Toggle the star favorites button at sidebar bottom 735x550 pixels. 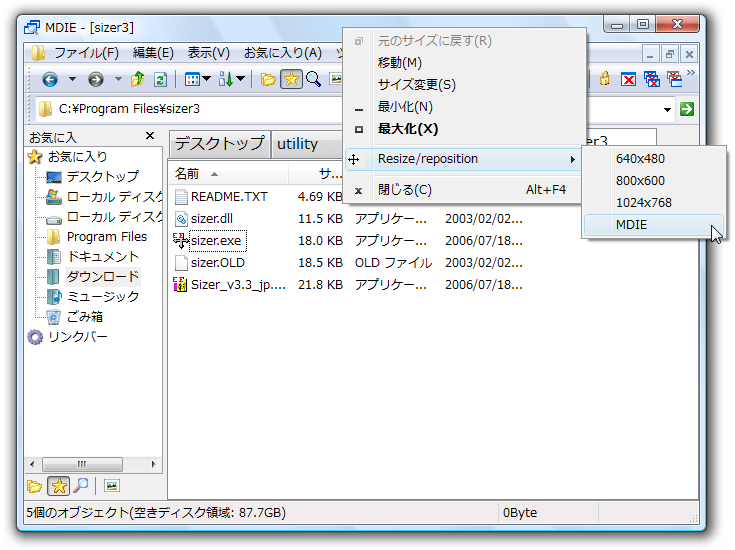[x=59, y=486]
